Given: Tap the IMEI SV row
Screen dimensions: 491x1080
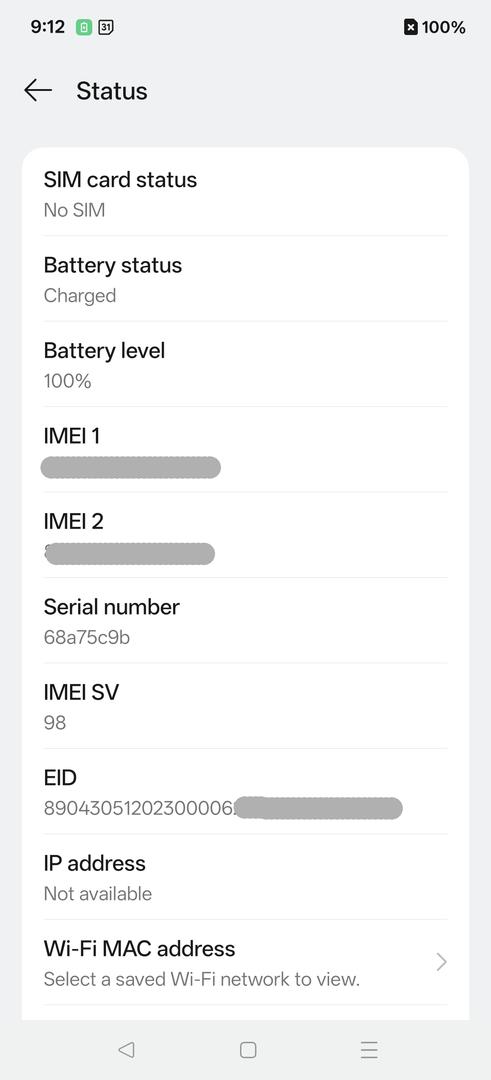Looking at the screenshot, I should tap(245, 706).
